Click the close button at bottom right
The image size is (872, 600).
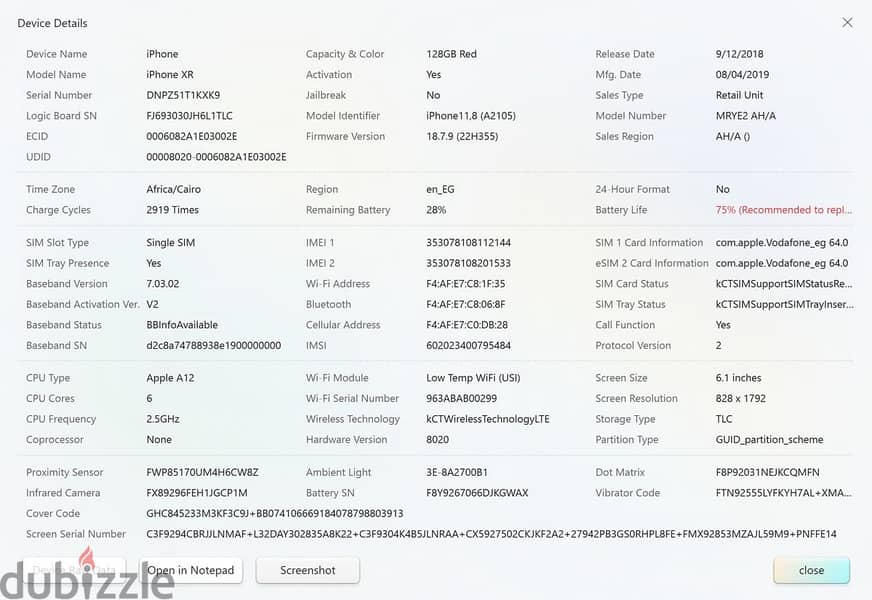811,570
